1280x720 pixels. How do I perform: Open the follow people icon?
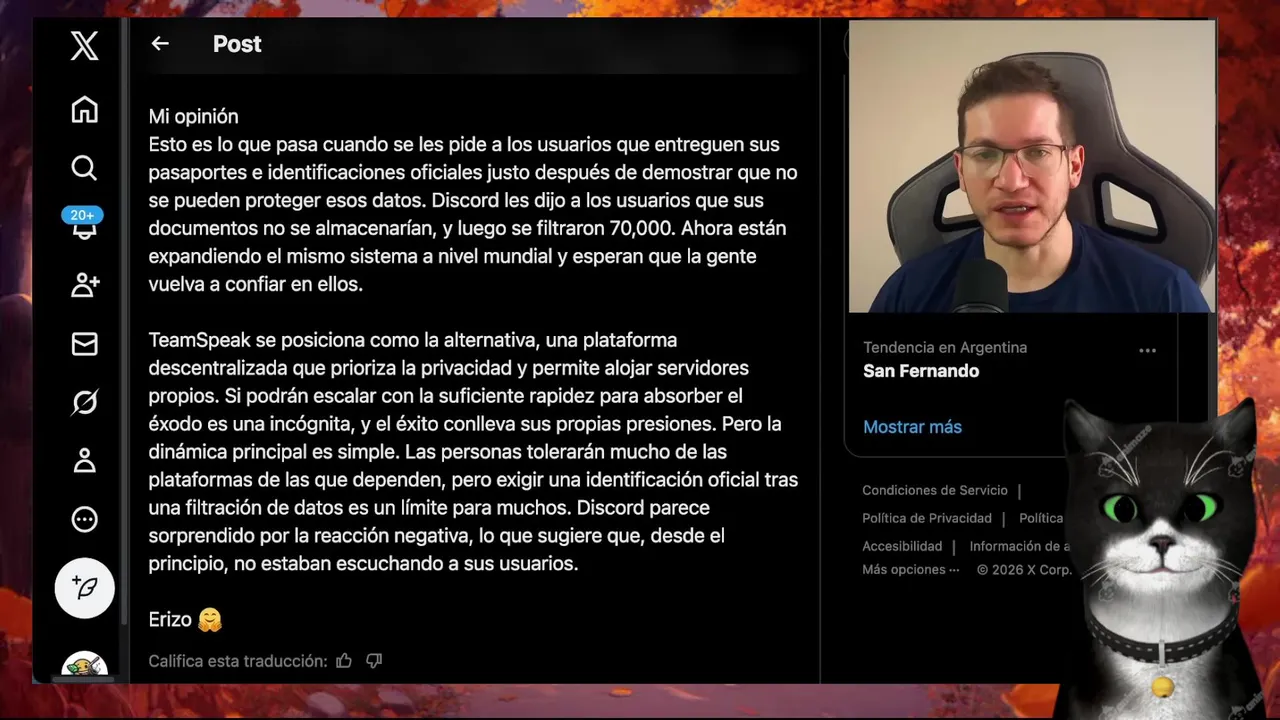pos(85,285)
